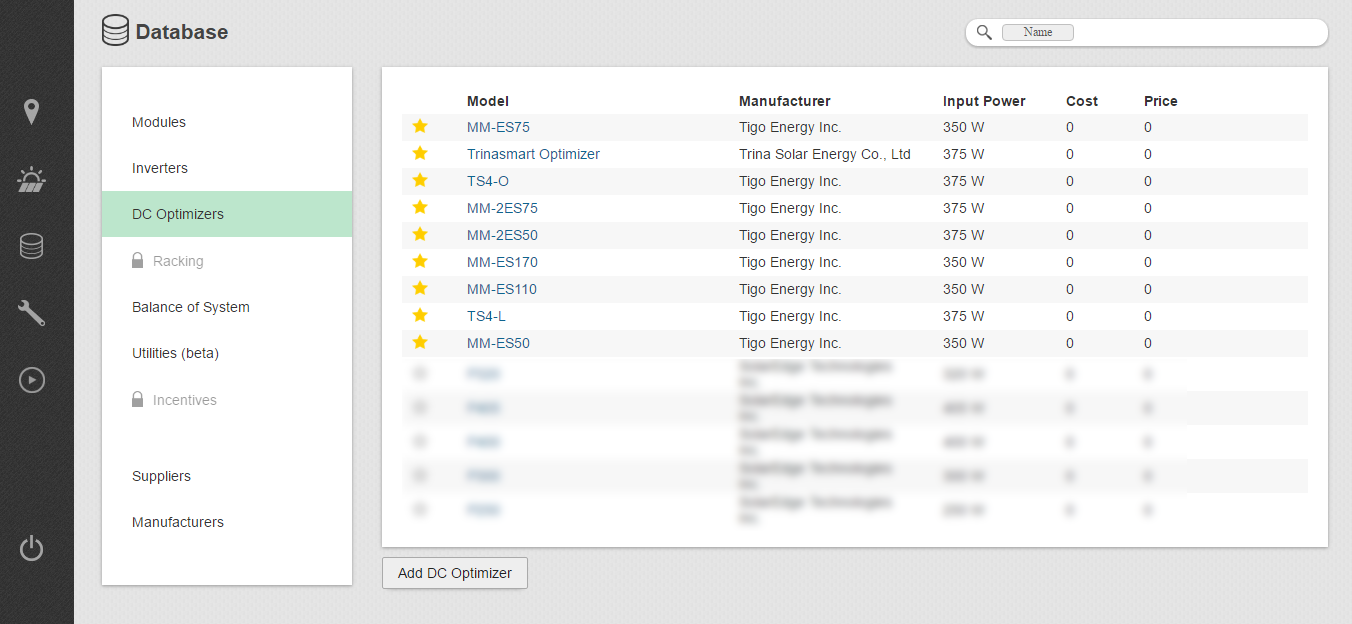Toggle favorite star for TS4-L

coord(420,315)
